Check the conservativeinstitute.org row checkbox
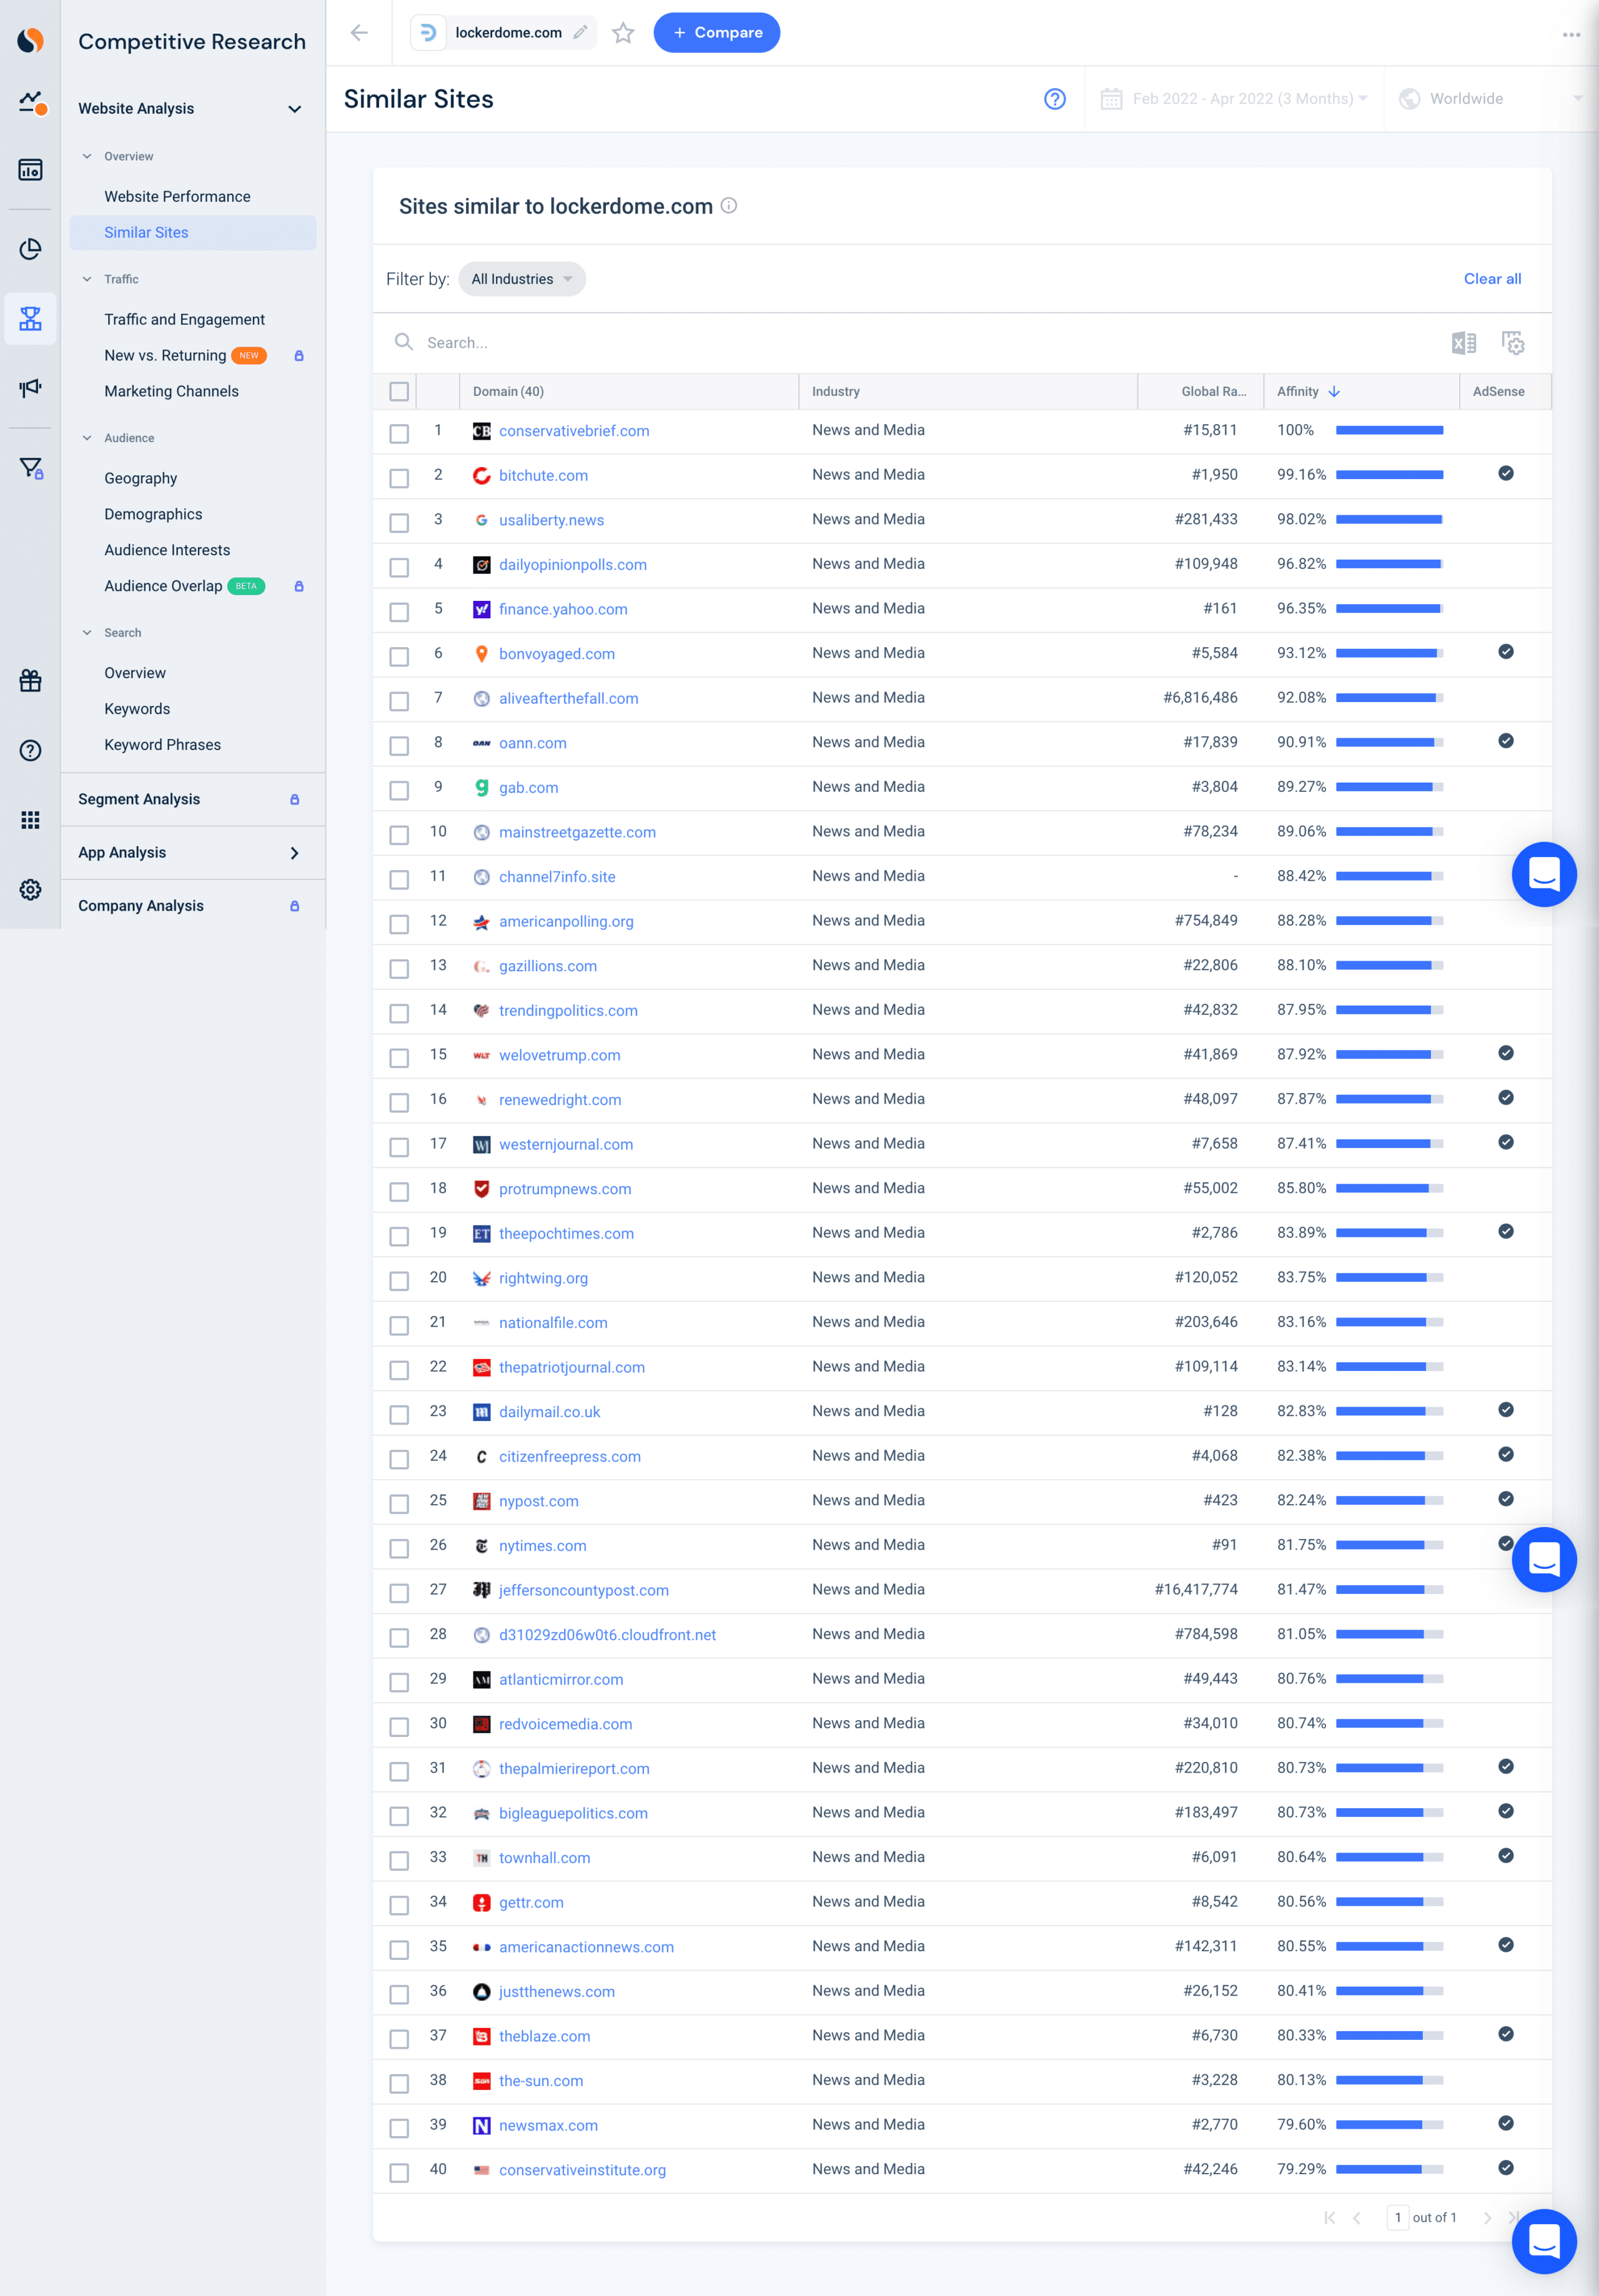 click(x=399, y=2173)
